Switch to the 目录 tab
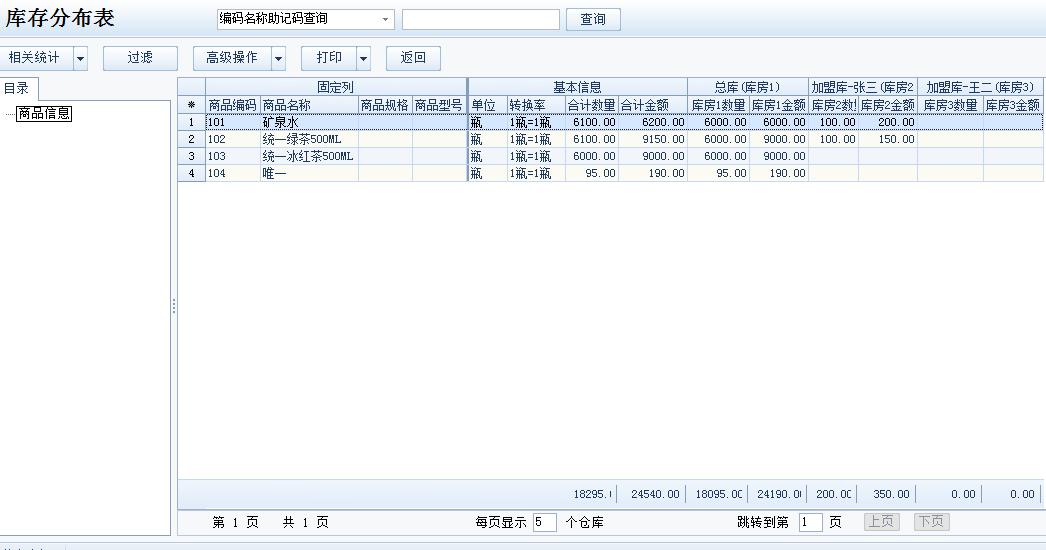Screen dimensions: 1046x550 coord(16,88)
